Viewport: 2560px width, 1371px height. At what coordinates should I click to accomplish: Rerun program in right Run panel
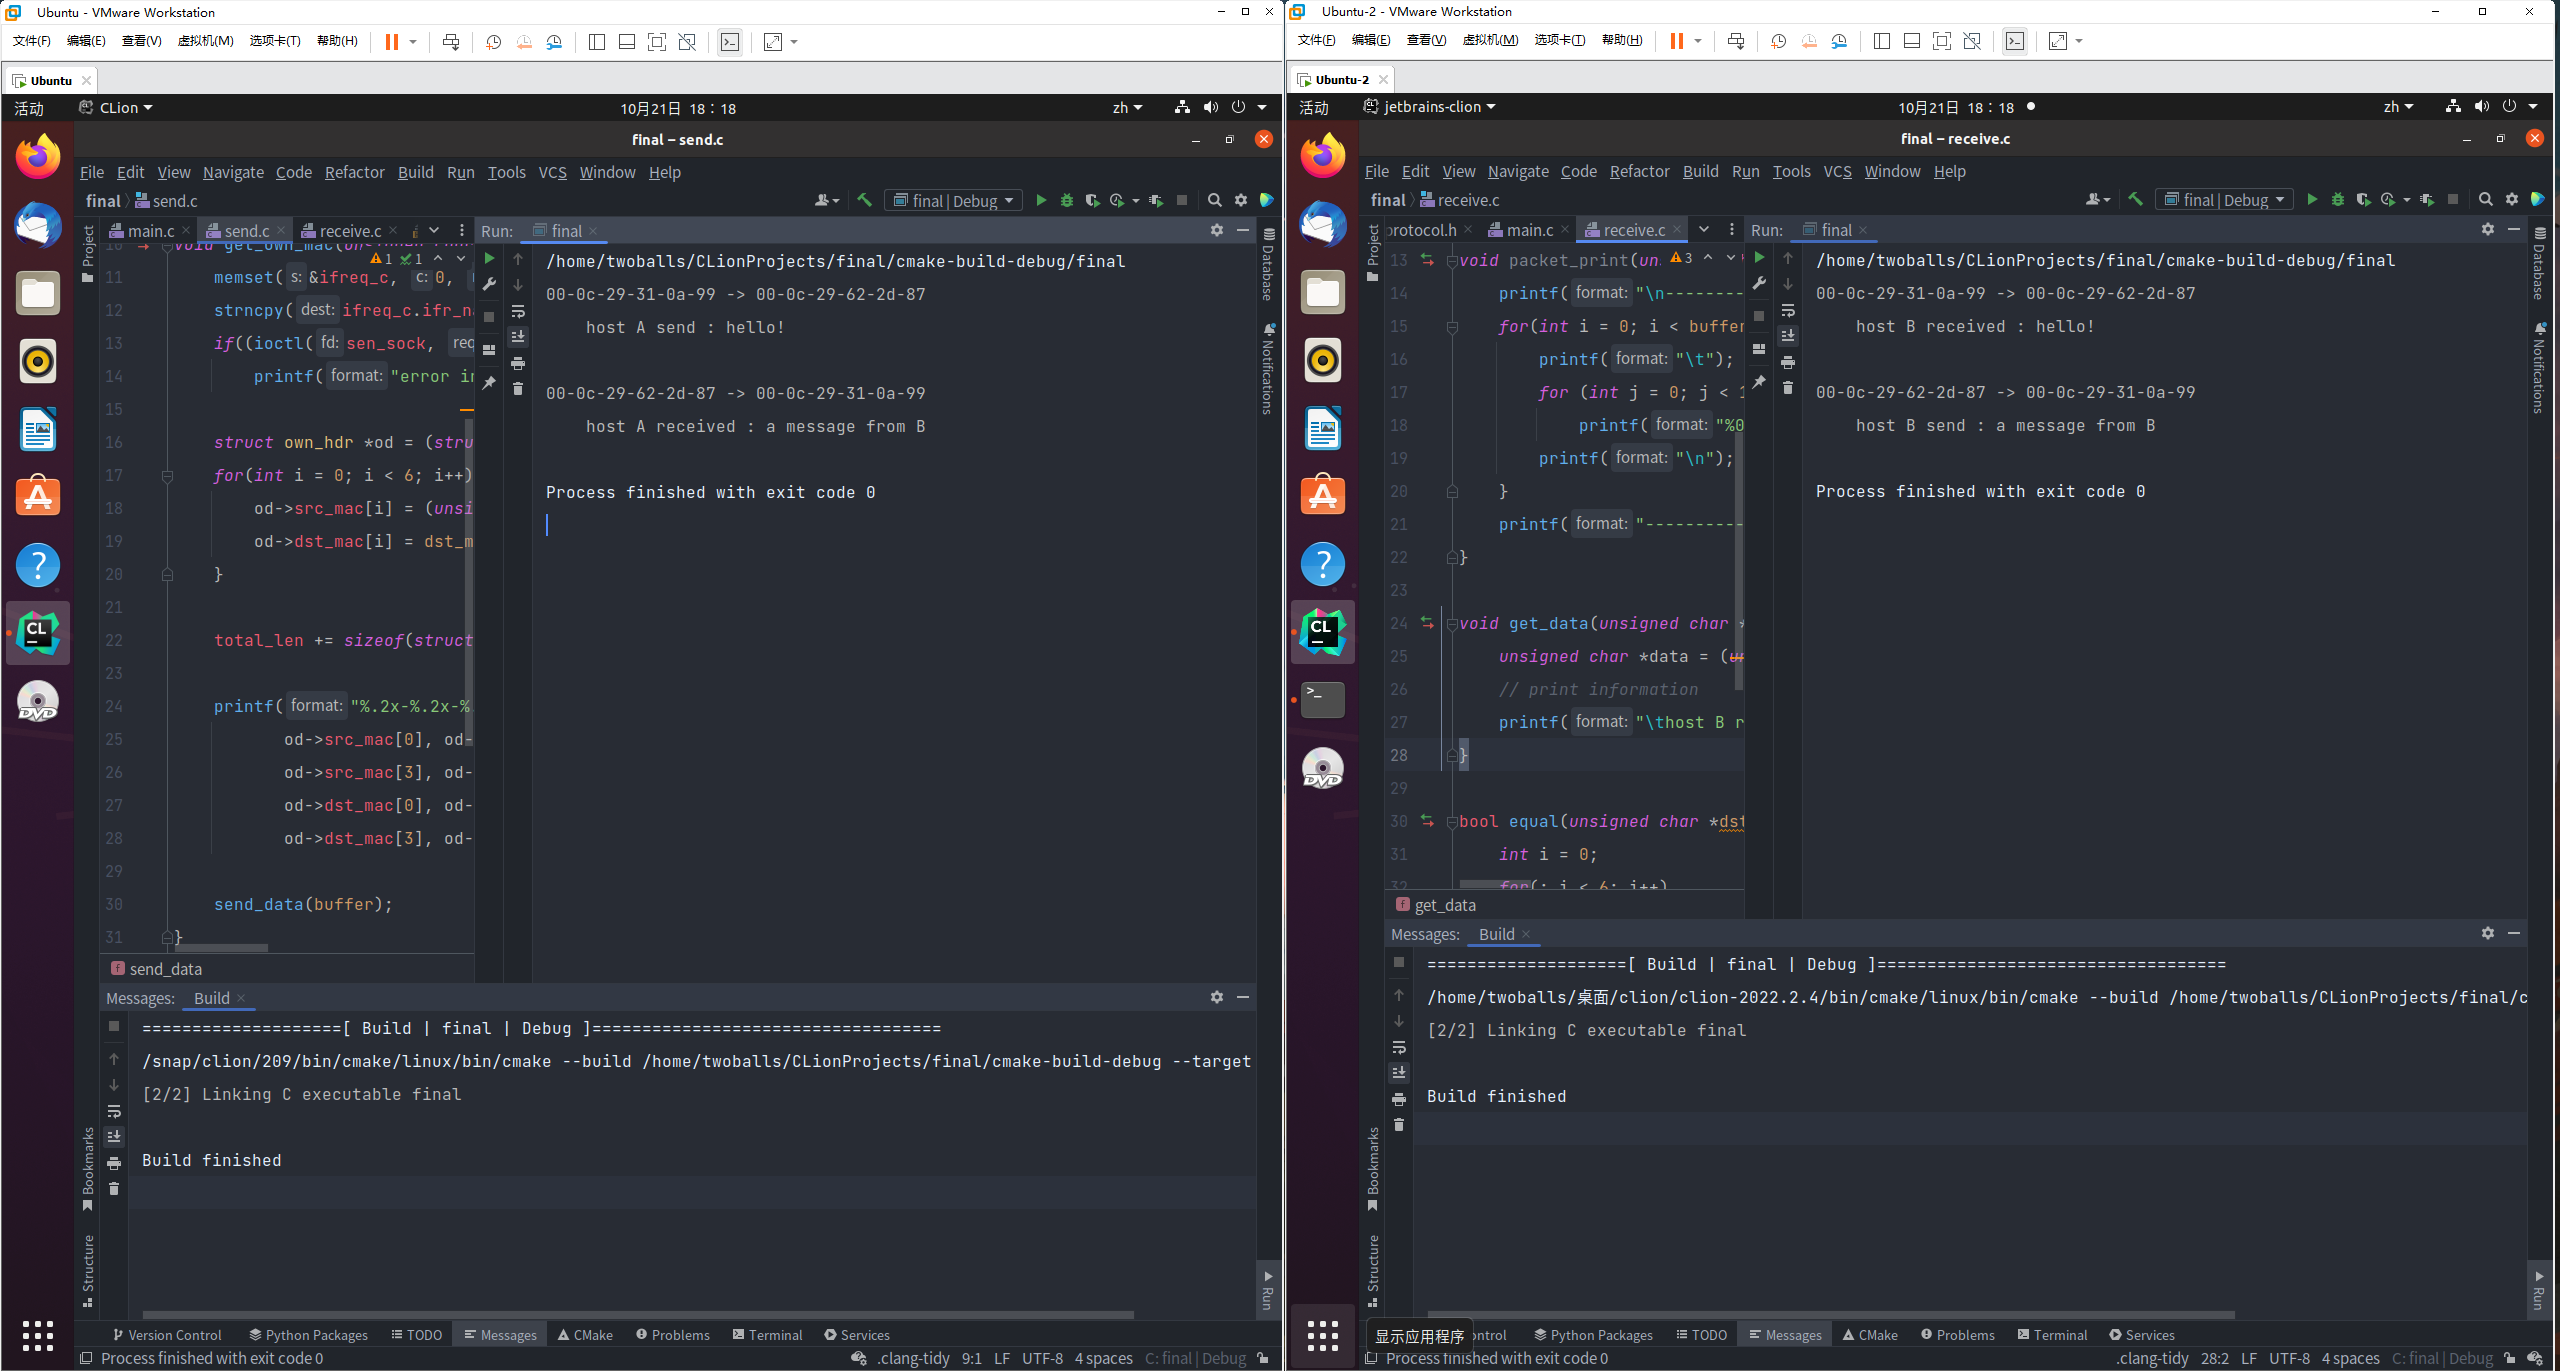tap(1759, 258)
